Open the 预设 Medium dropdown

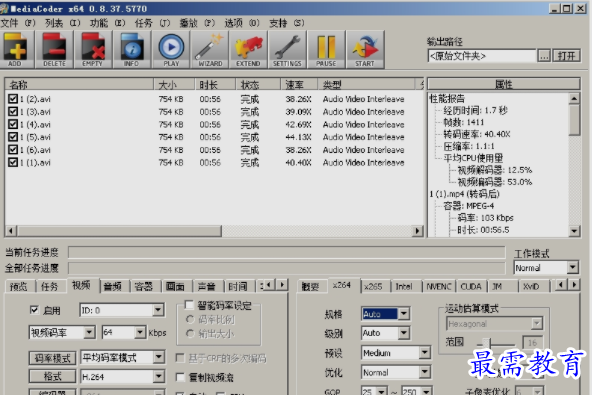click(x=396, y=353)
